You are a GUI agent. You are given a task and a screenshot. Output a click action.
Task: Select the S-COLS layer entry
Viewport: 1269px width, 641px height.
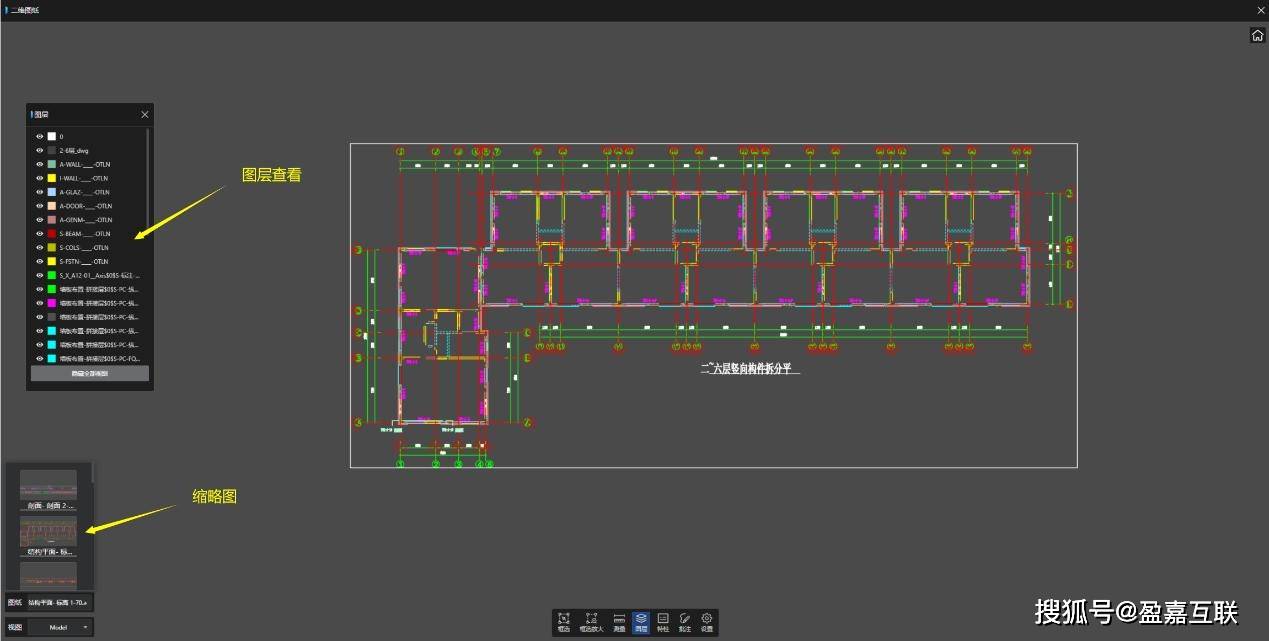[x=84, y=247]
